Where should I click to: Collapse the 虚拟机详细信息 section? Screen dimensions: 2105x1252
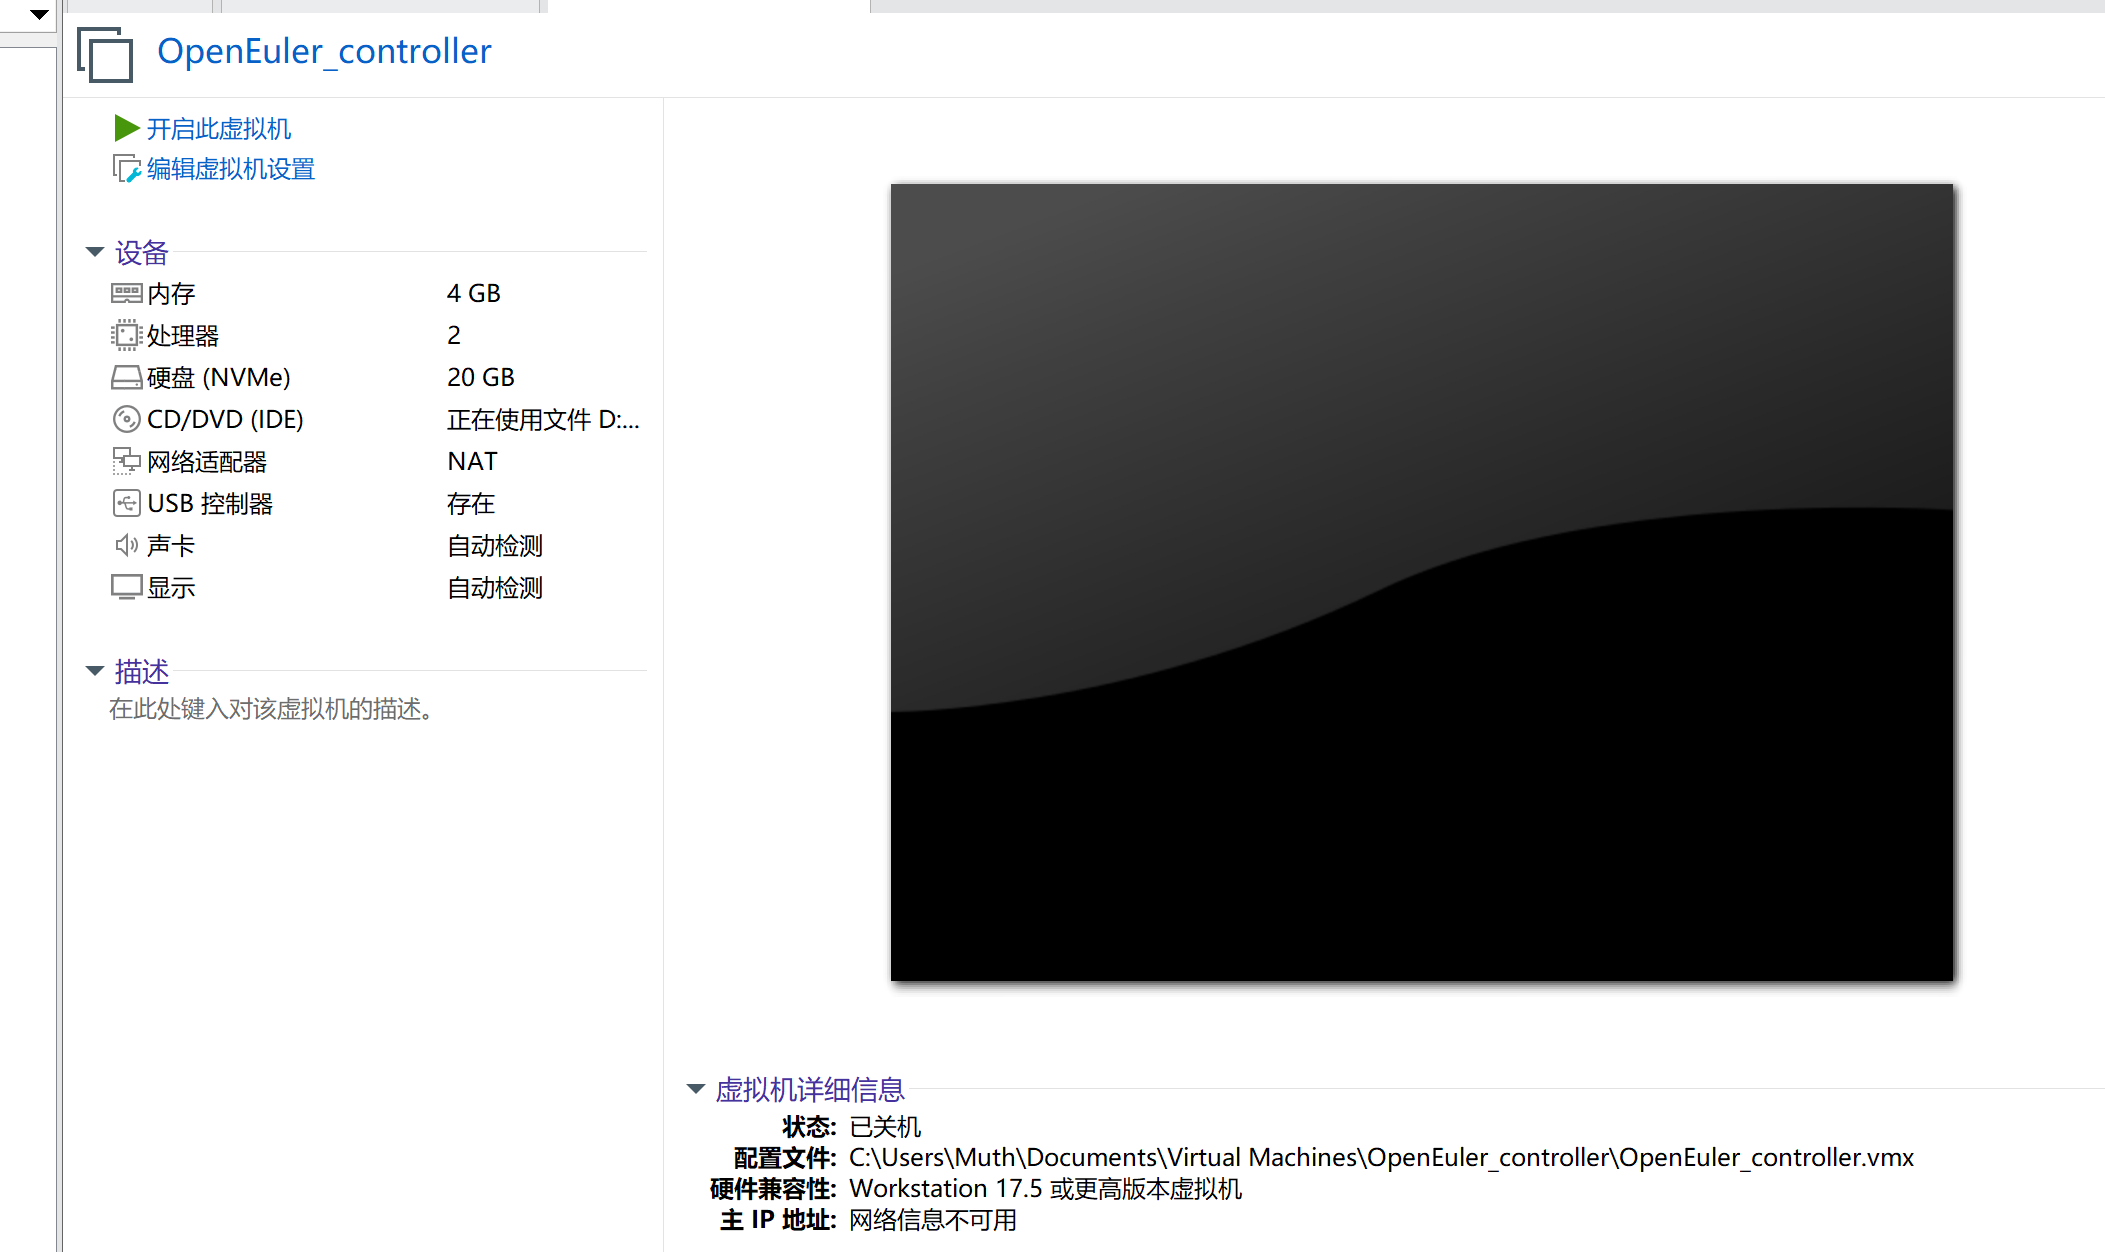click(695, 1089)
